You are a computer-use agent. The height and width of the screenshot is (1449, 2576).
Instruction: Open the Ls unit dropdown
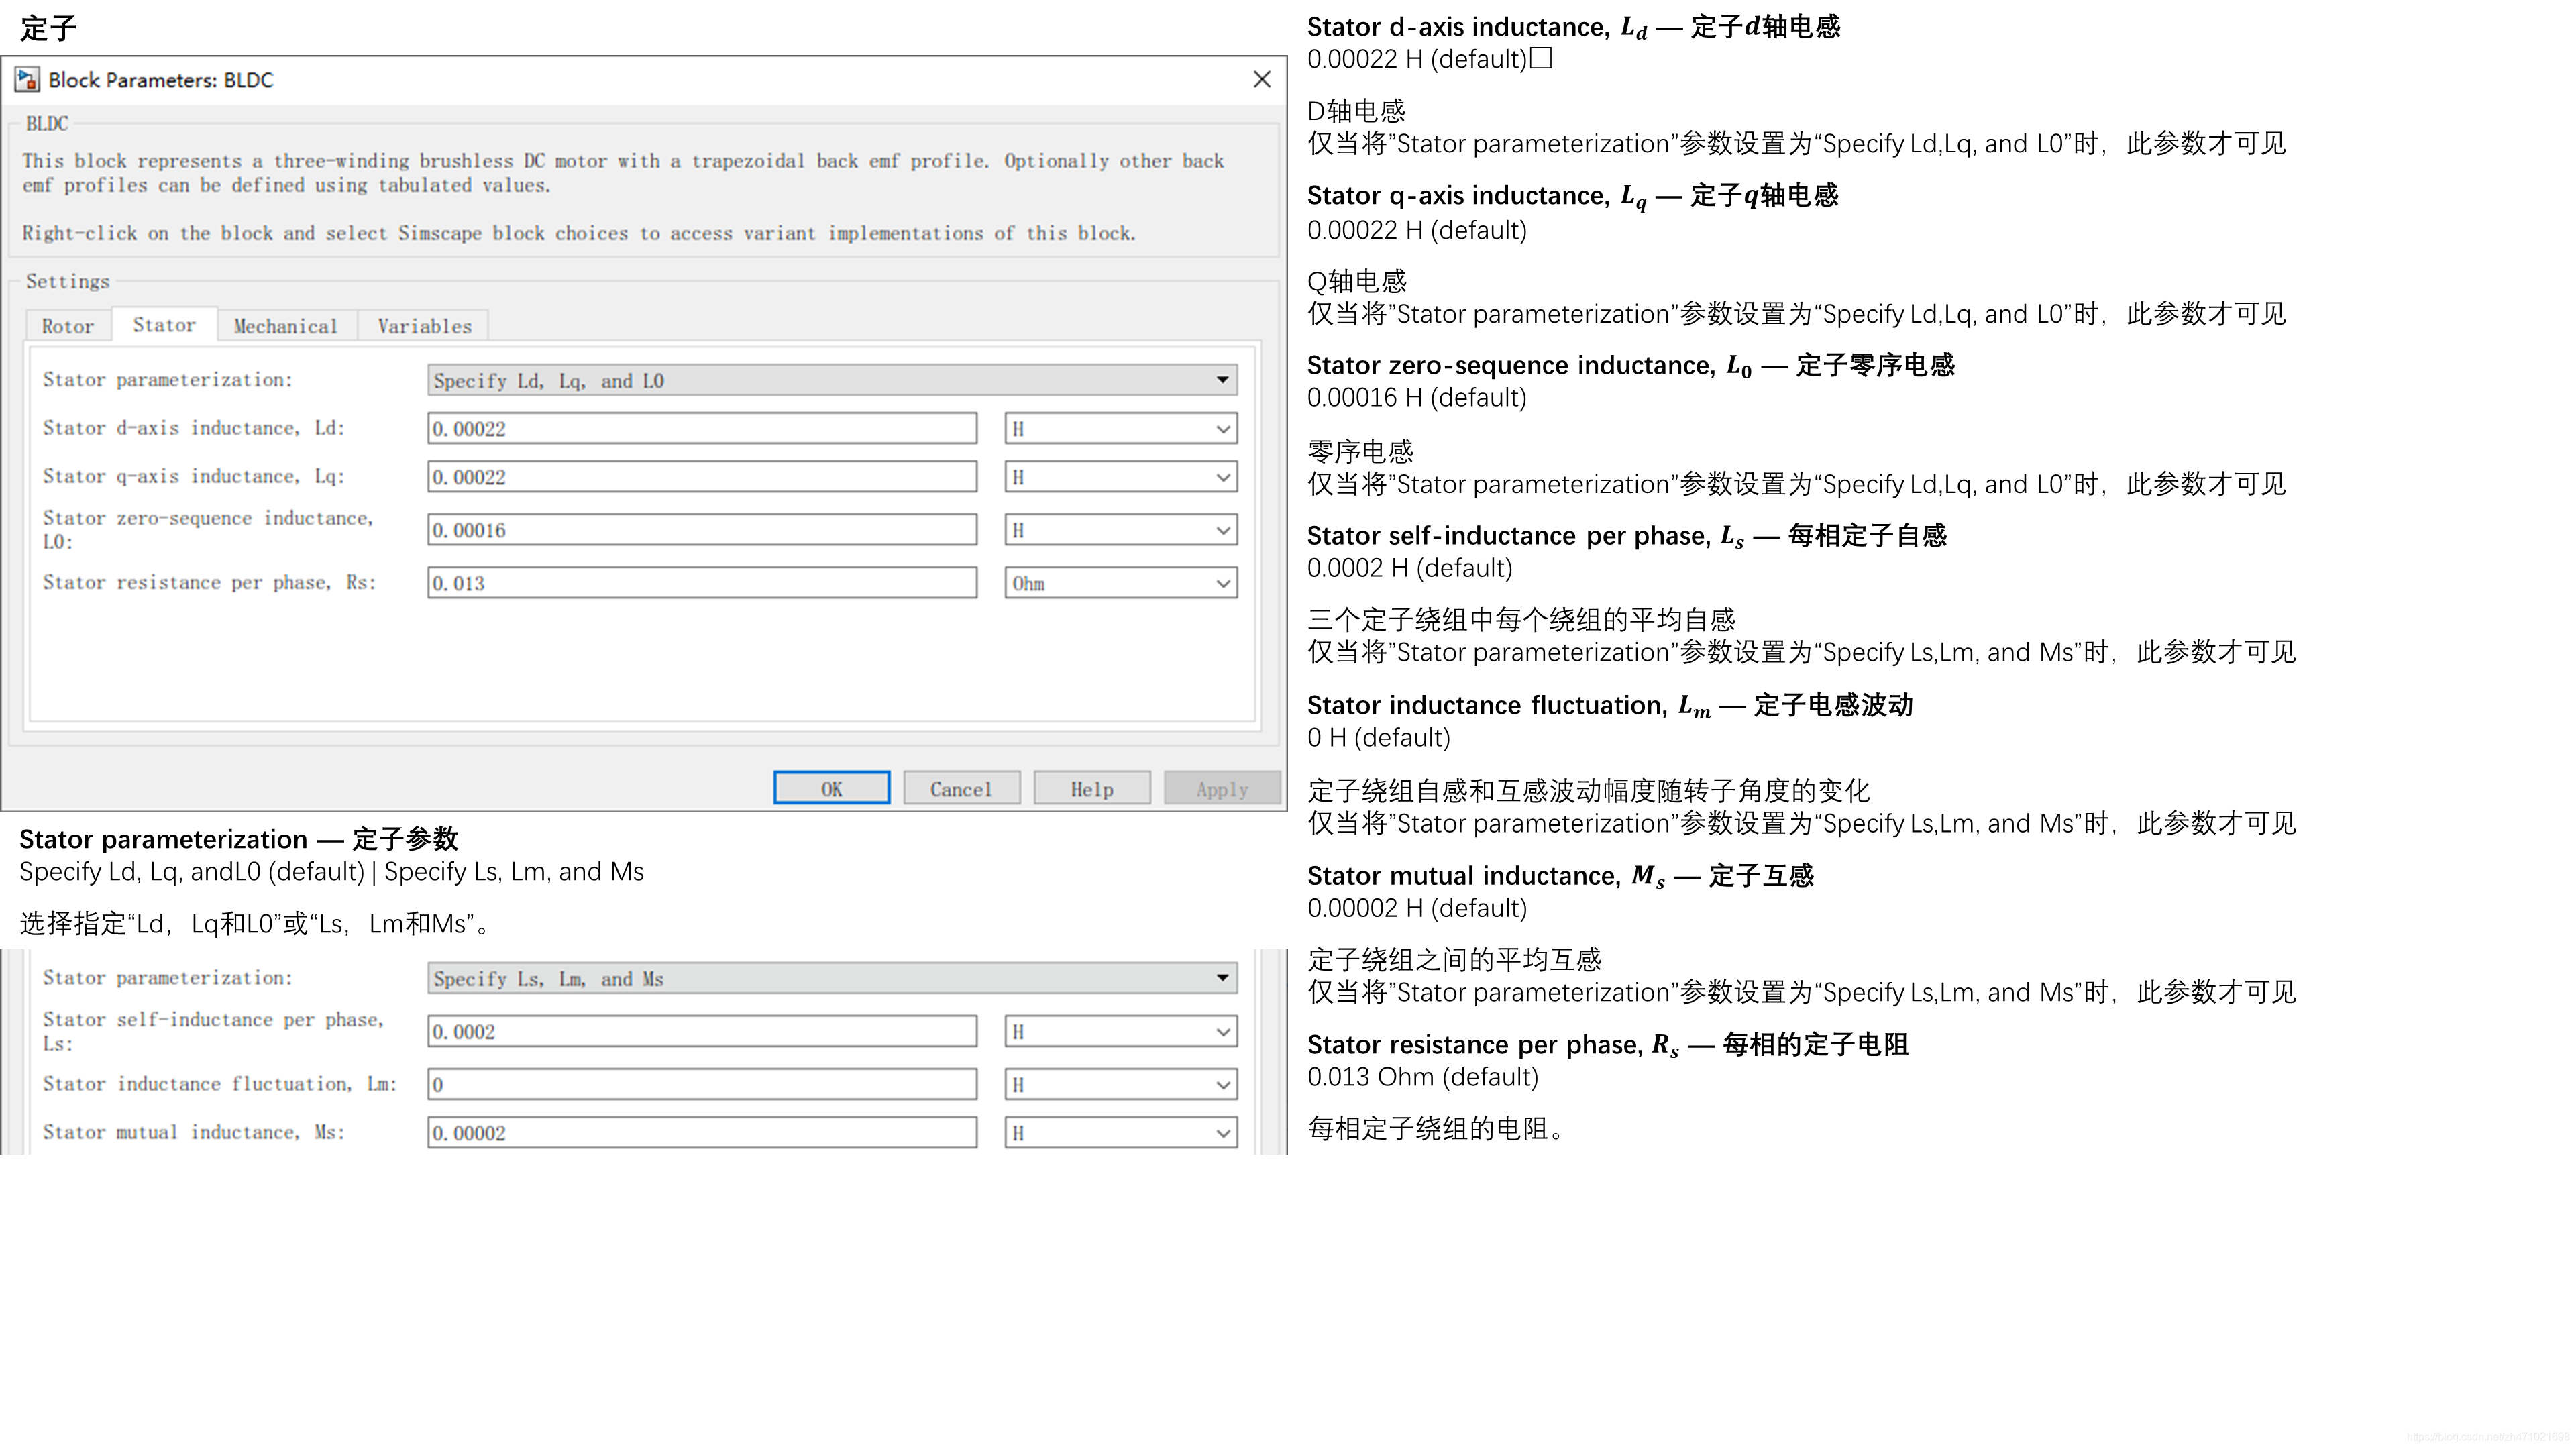(x=1121, y=1032)
